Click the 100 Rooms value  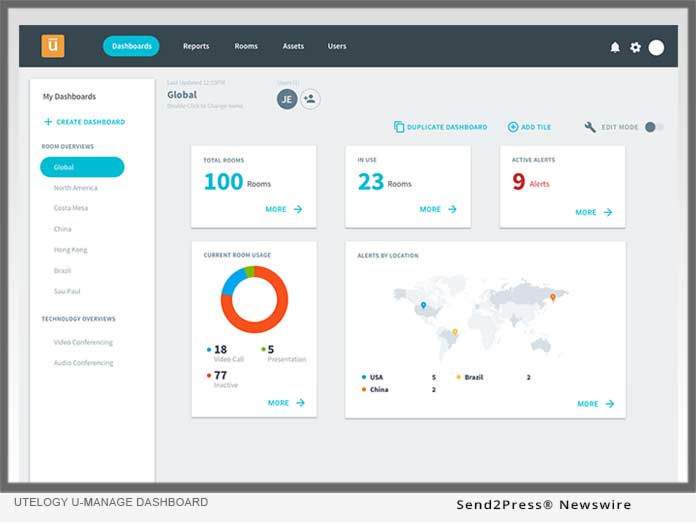point(237,182)
